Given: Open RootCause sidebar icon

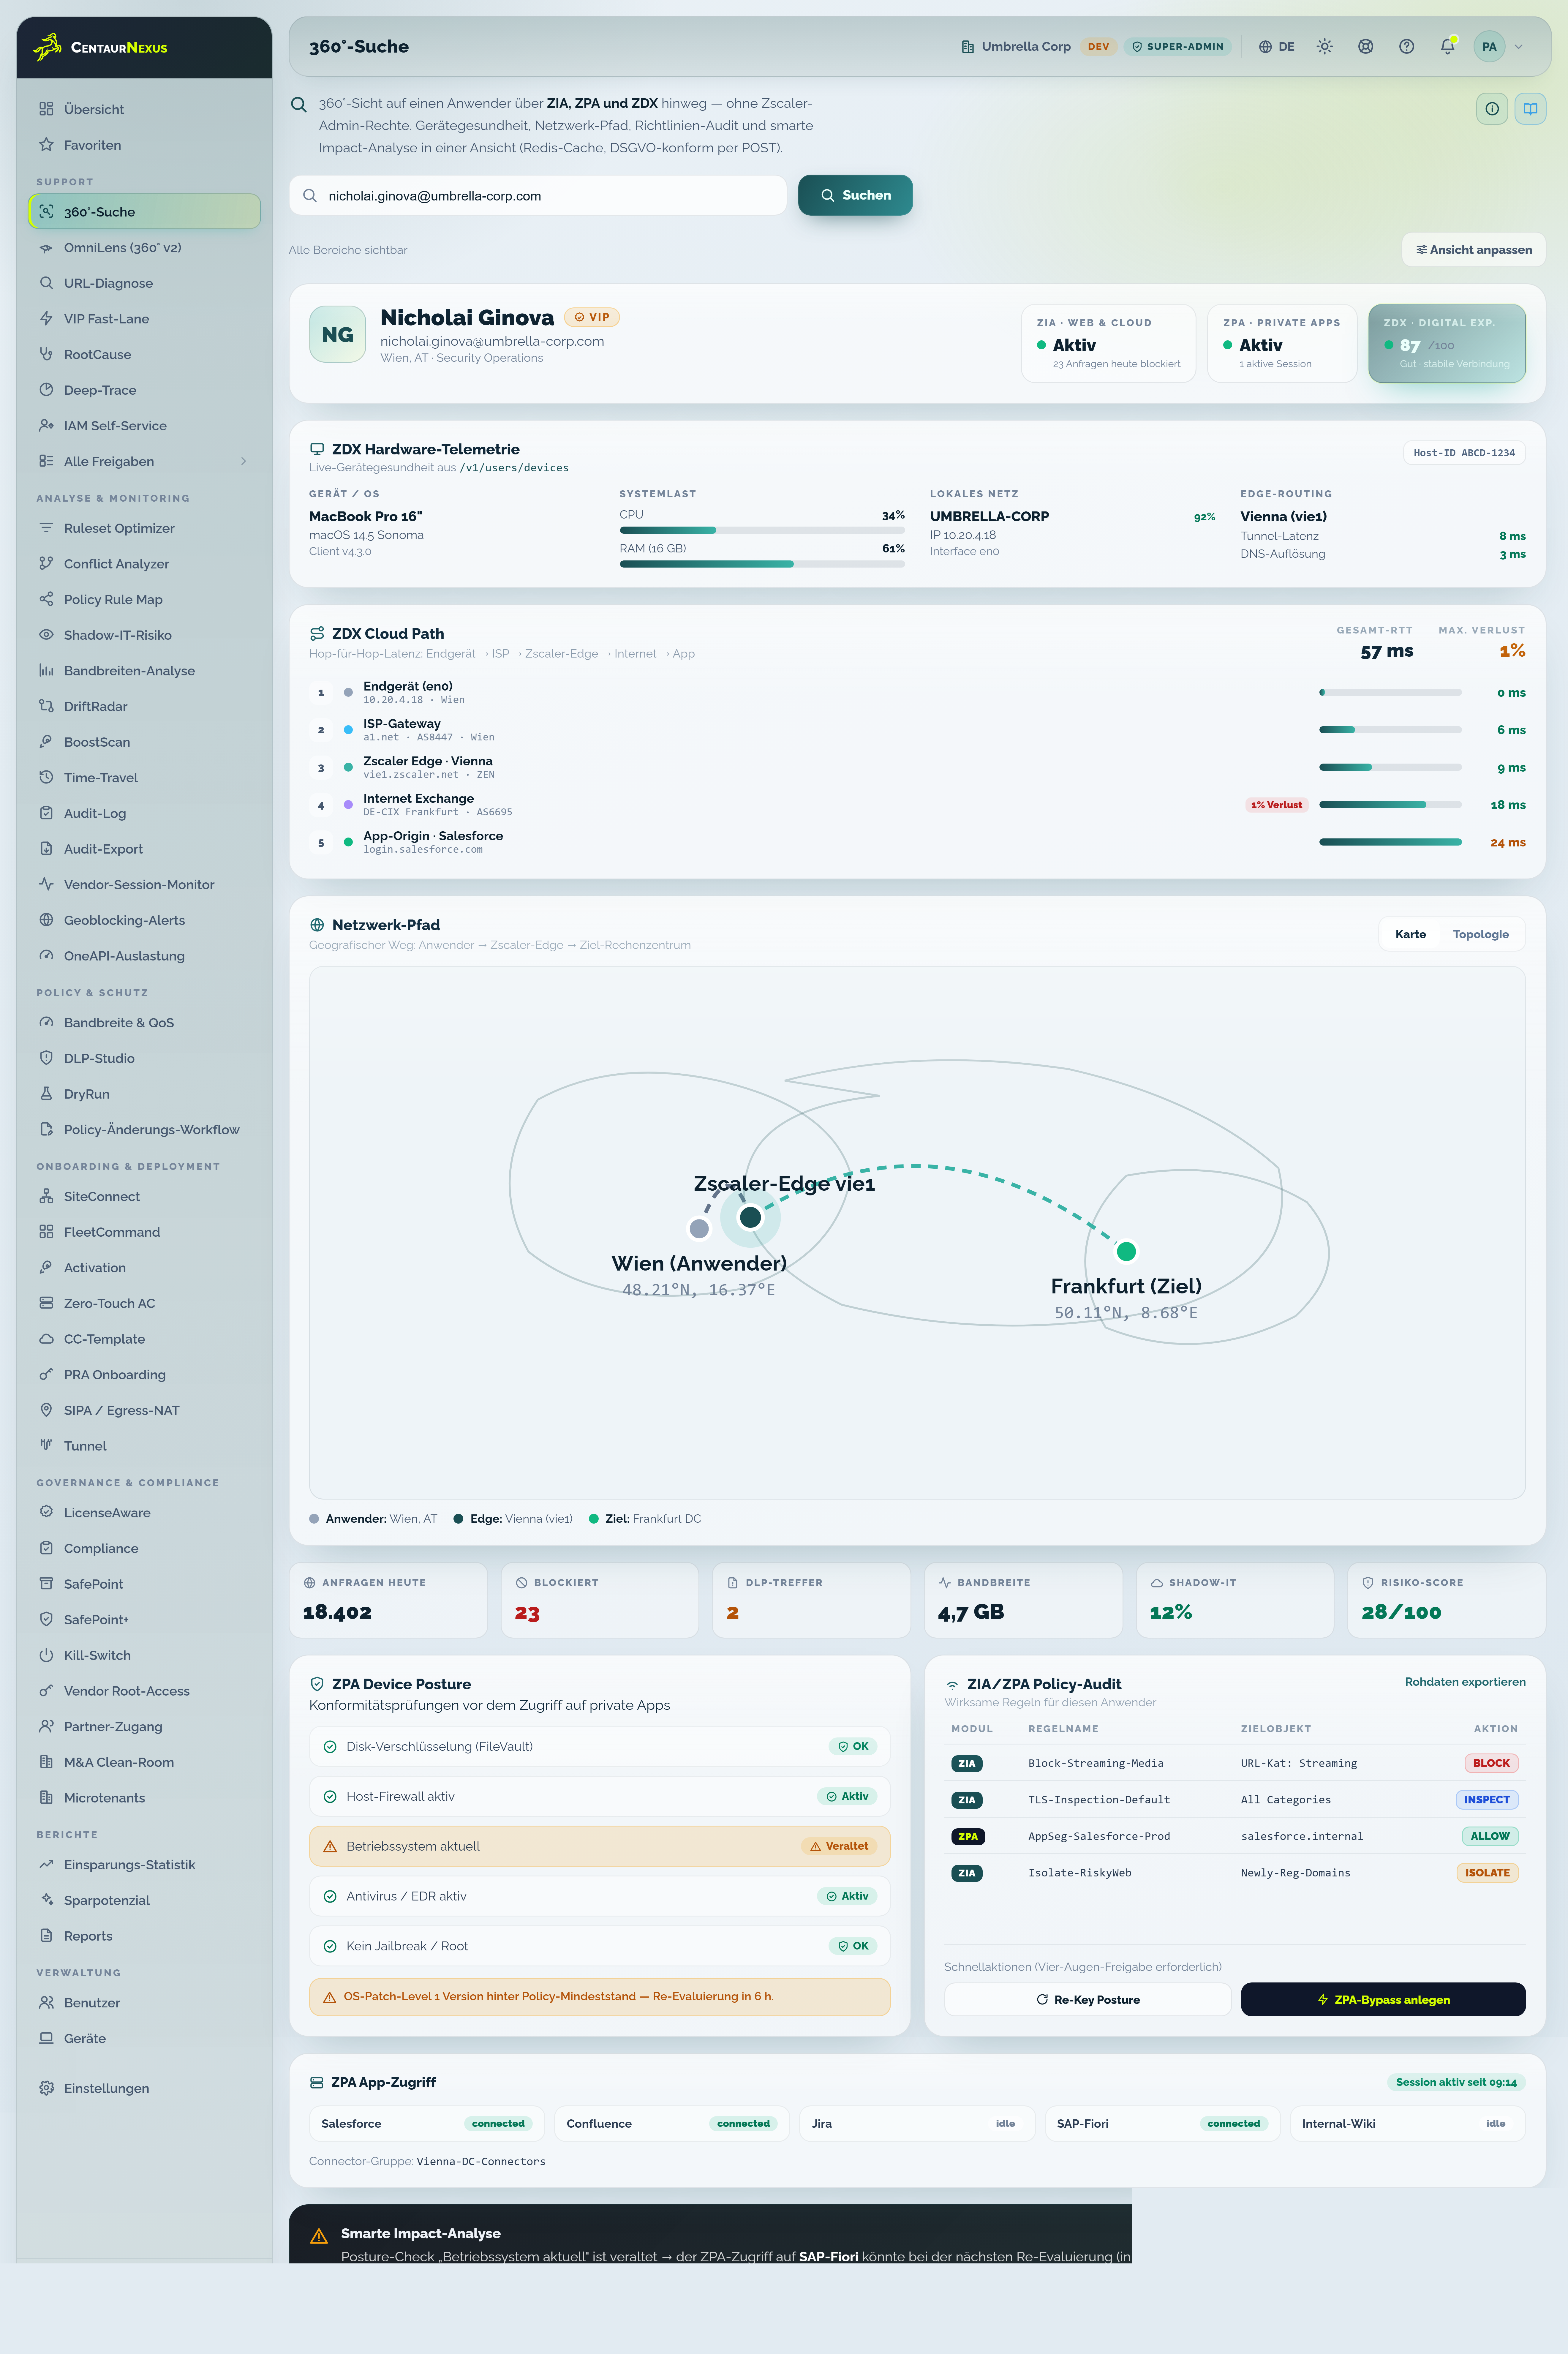Looking at the screenshot, I should 46,354.
